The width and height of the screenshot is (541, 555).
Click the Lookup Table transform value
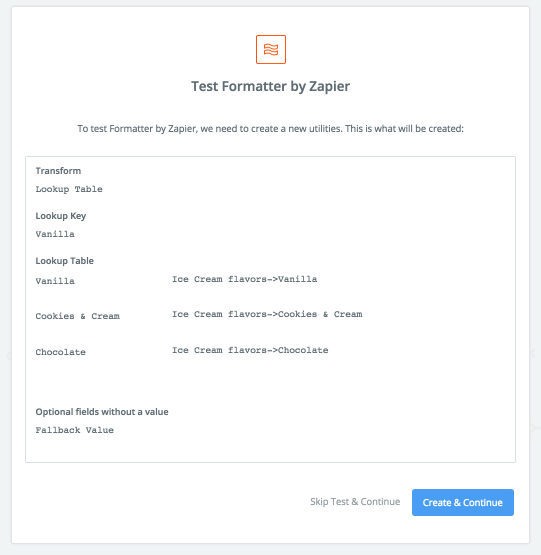click(x=69, y=189)
